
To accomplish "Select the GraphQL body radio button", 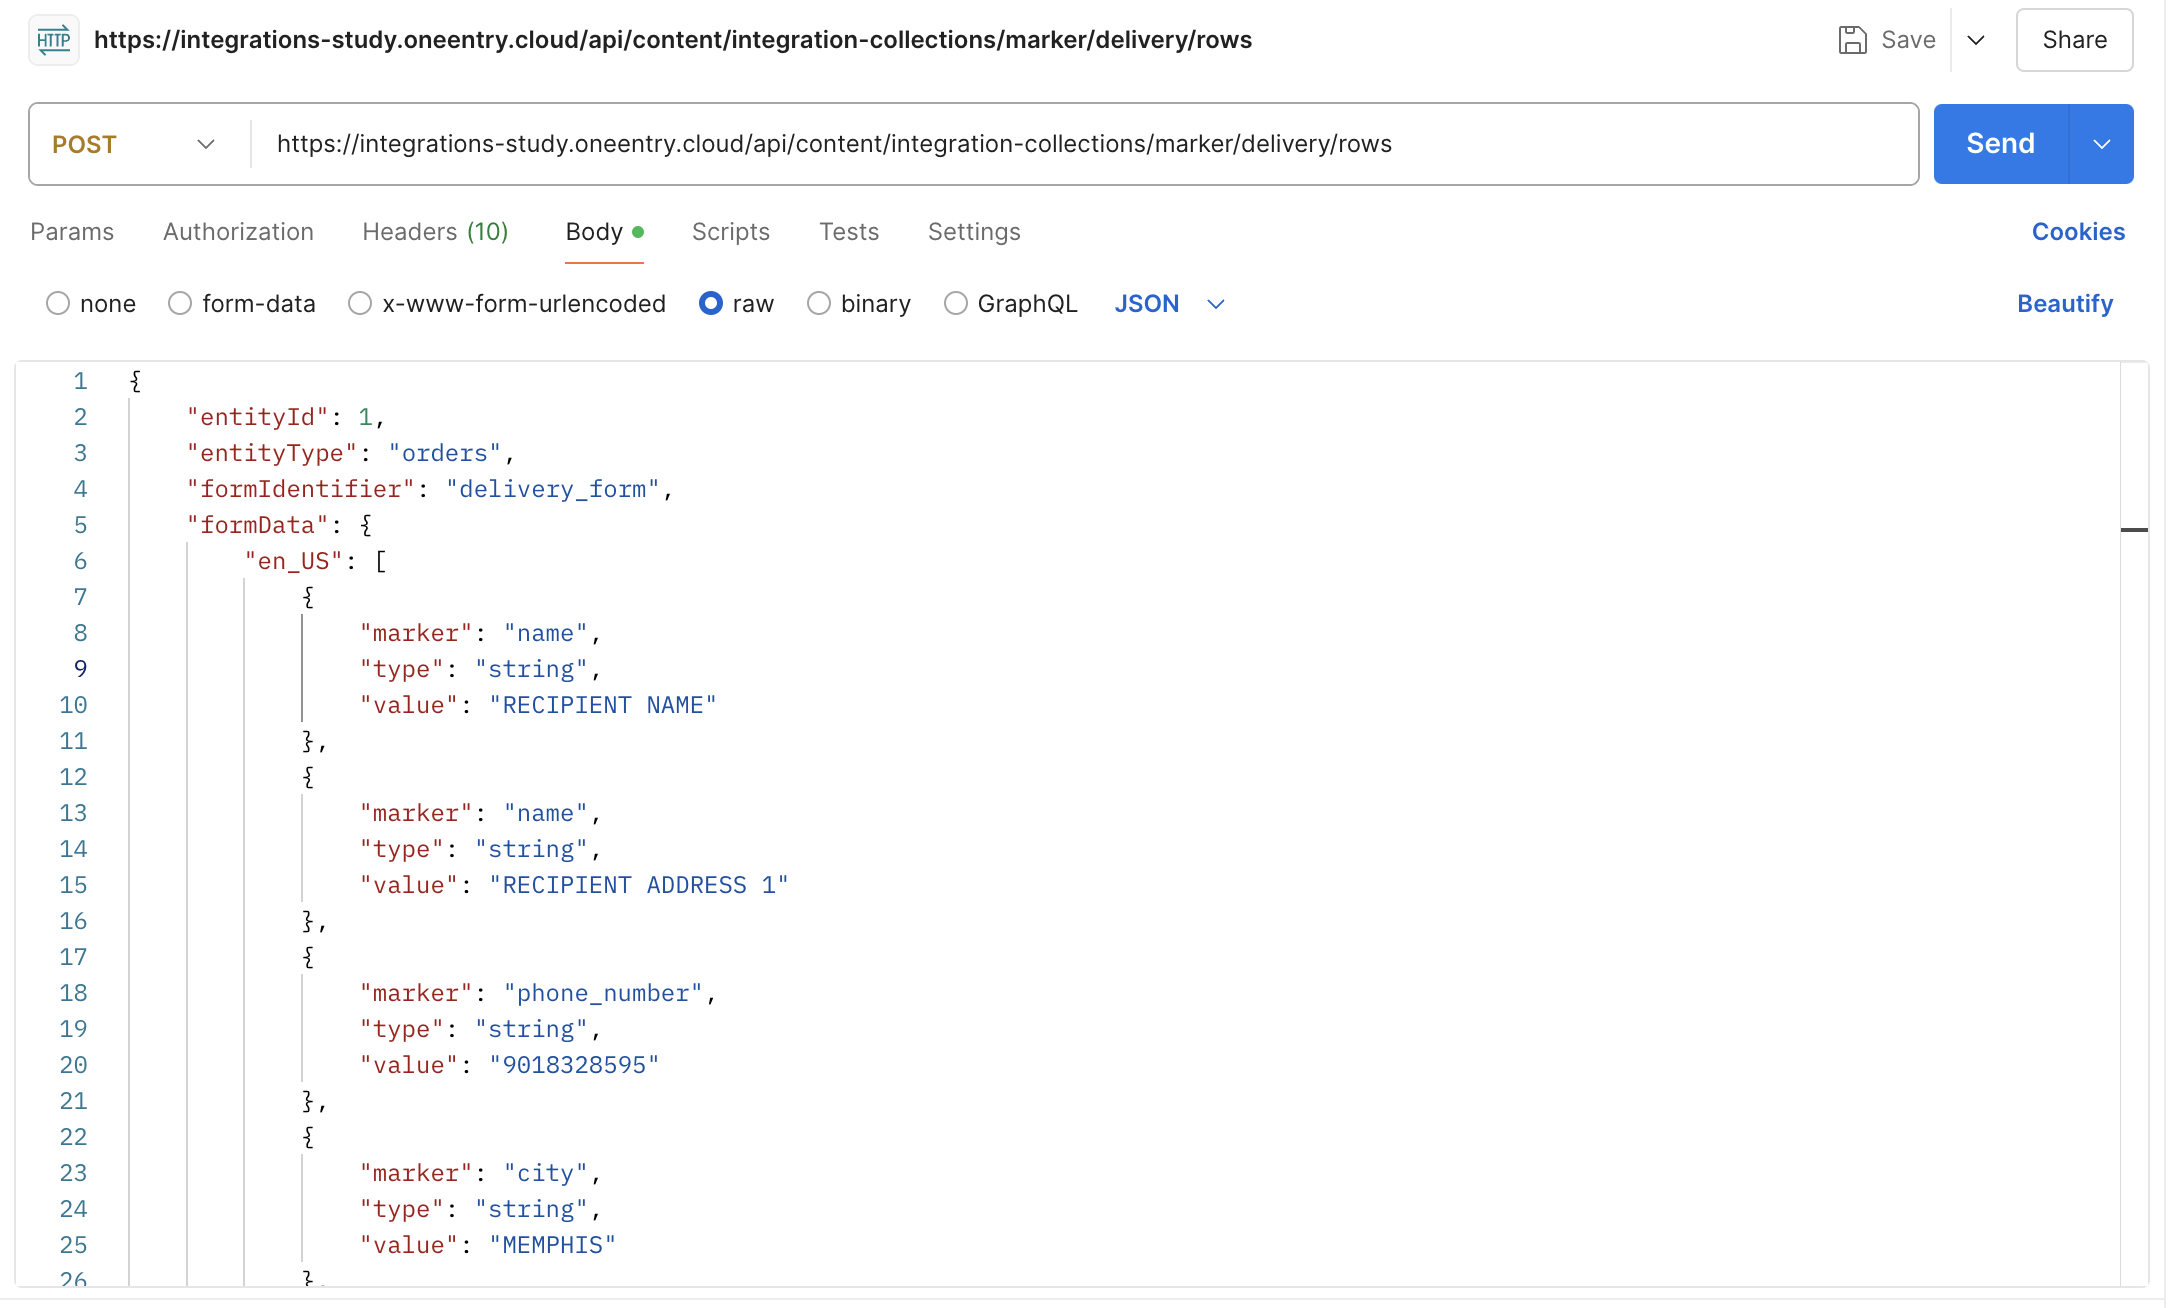I will point(956,304).
